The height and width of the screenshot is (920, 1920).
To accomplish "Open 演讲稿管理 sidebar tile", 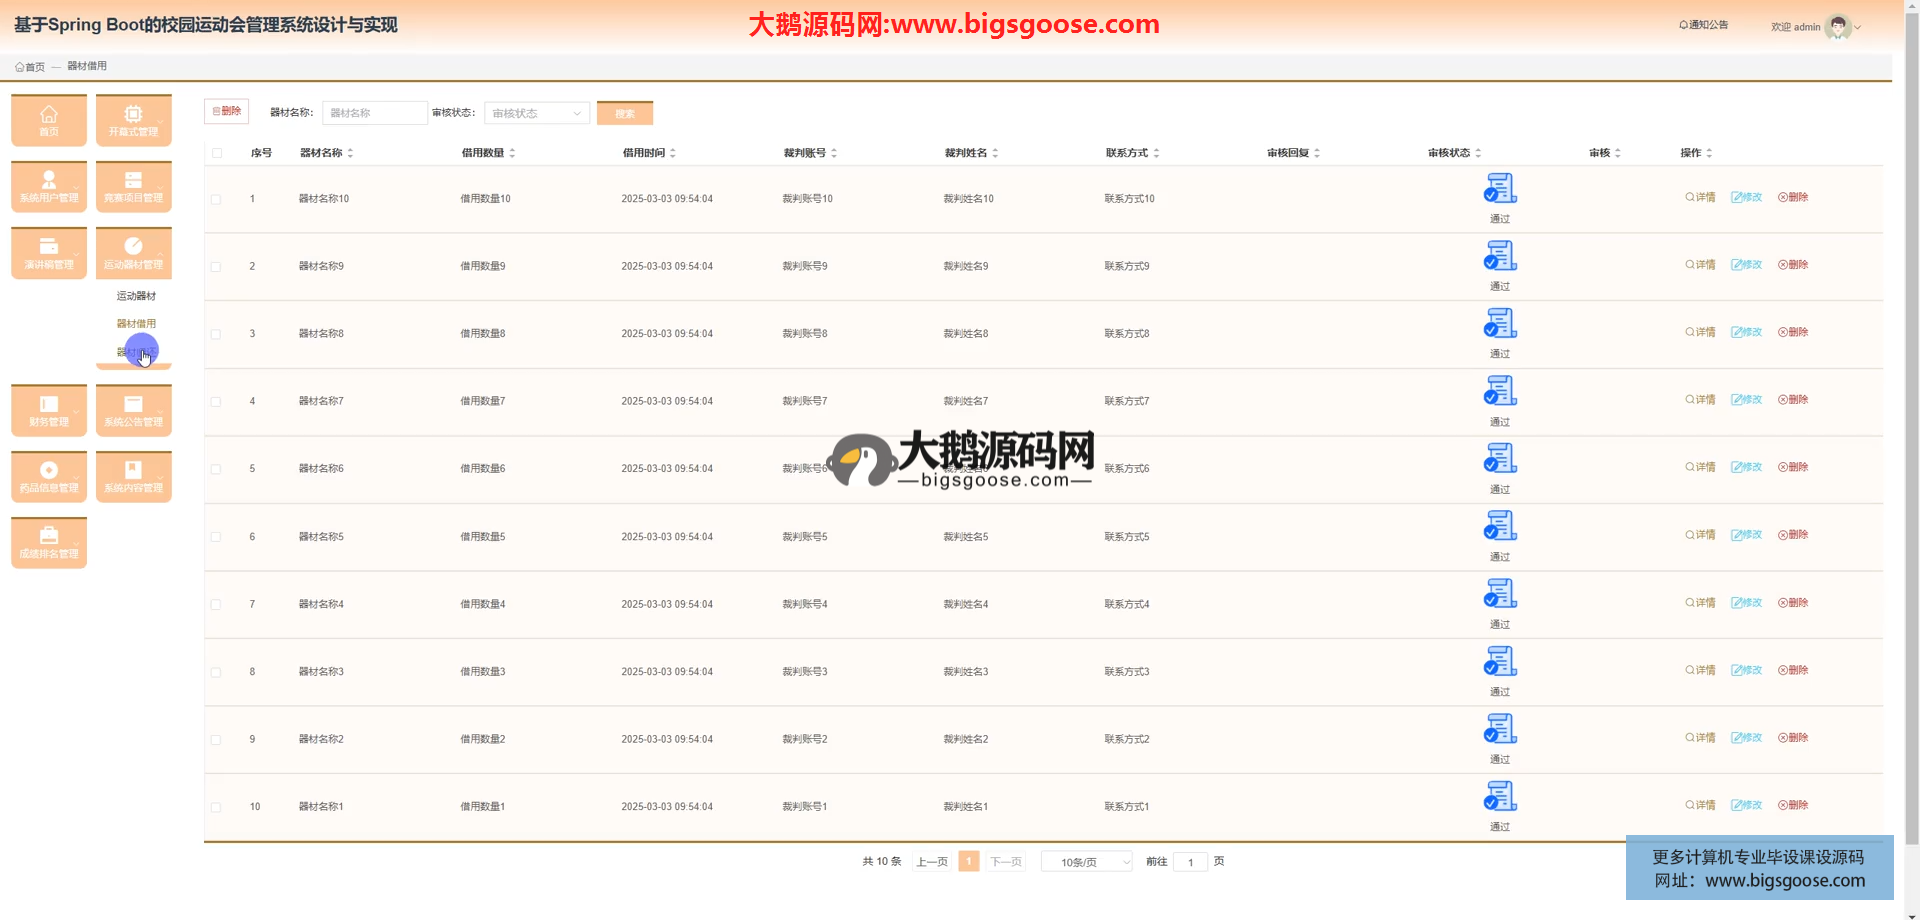I will pos(48,252).
